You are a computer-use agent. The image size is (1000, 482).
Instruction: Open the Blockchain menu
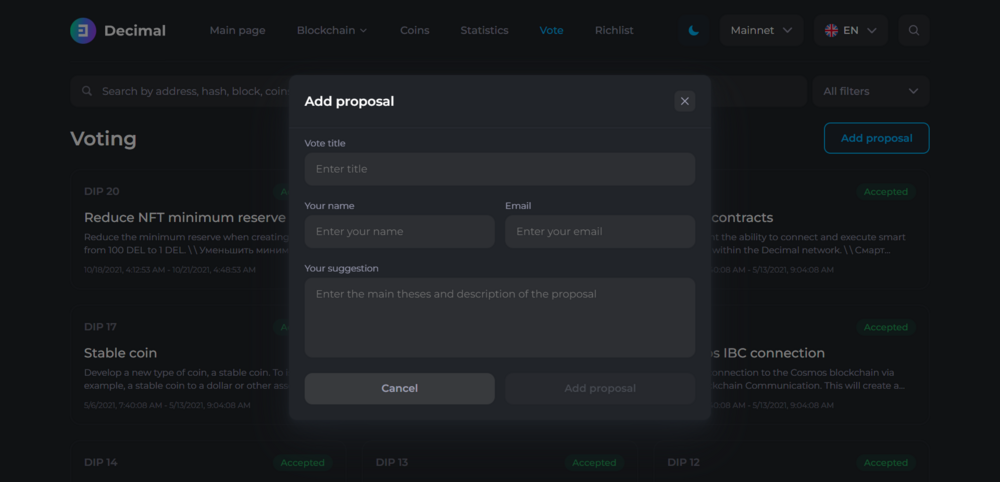(x=332, y=30)
